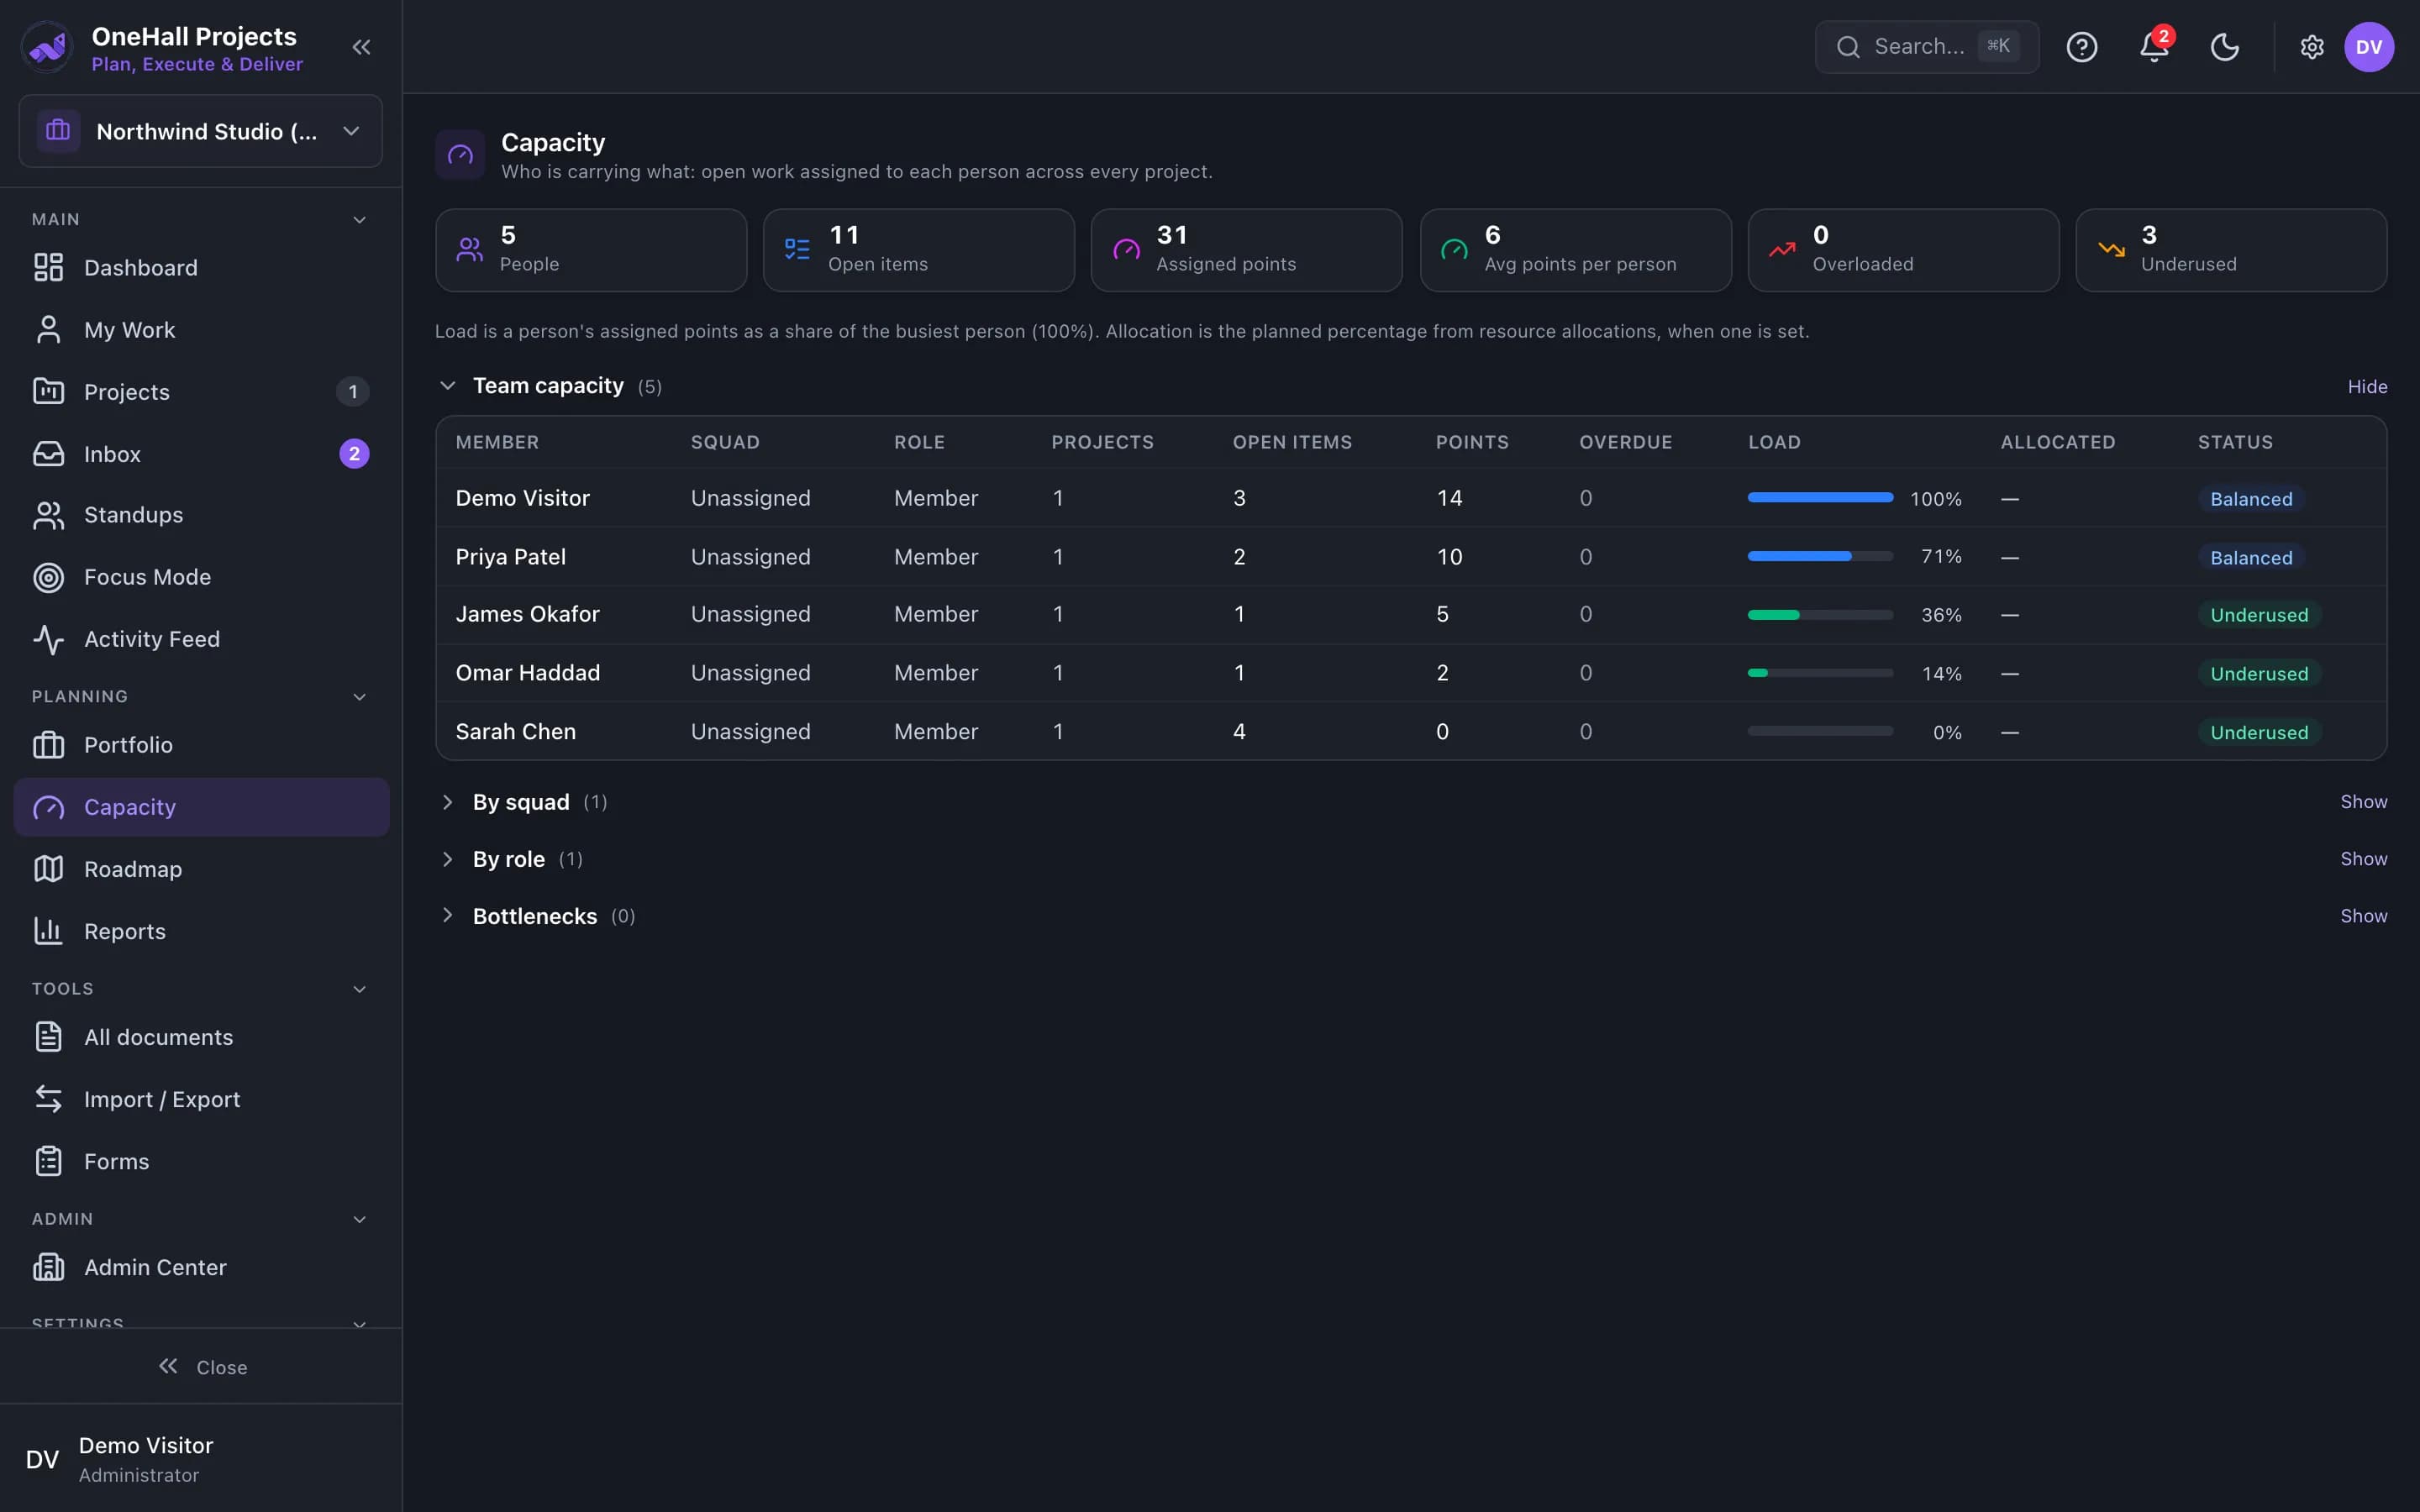The width and height of the screenshot is (2420, 1512).
Task: Open settings gear icon in header
Action: point(2311,47)
